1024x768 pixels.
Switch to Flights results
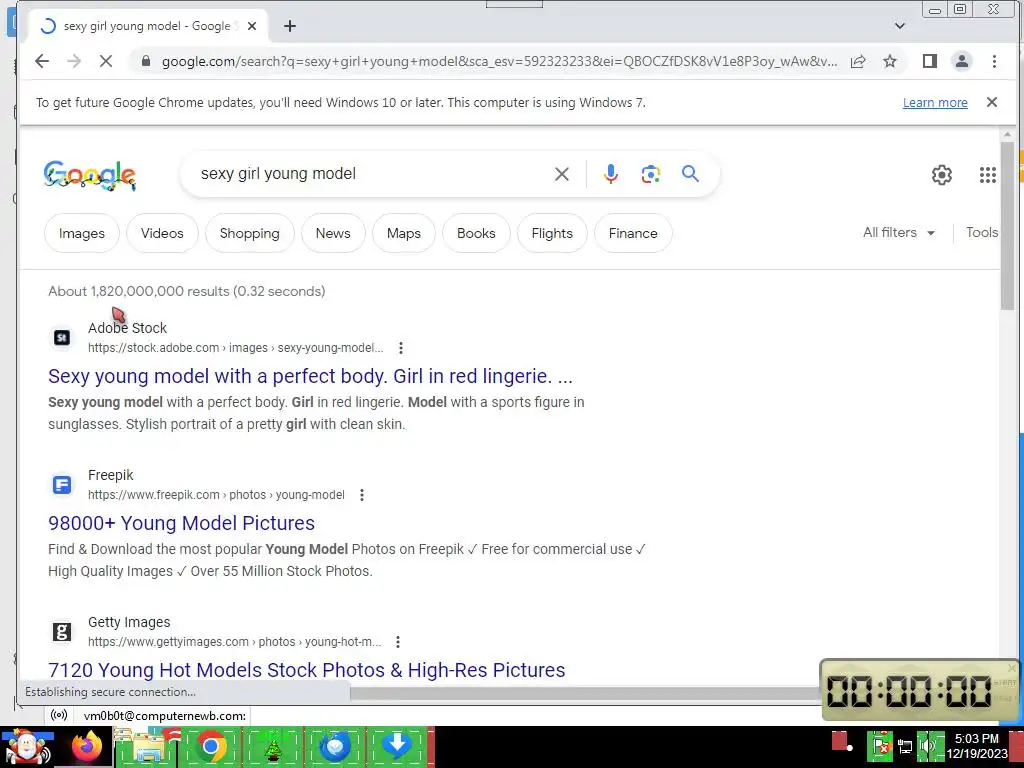coord(552,233)
